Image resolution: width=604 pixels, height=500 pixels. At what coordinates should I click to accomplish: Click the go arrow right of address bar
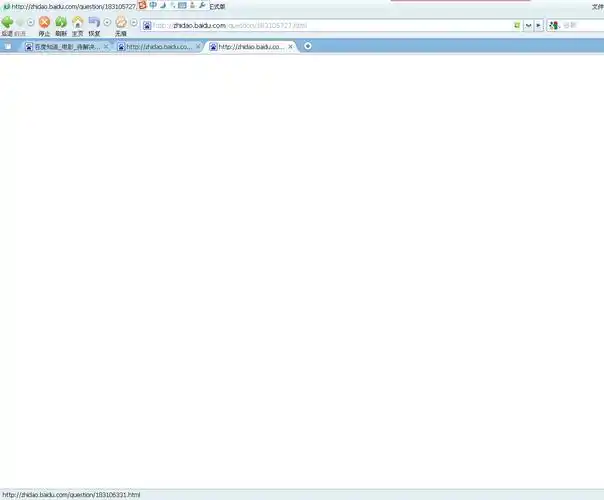[539, 25]
